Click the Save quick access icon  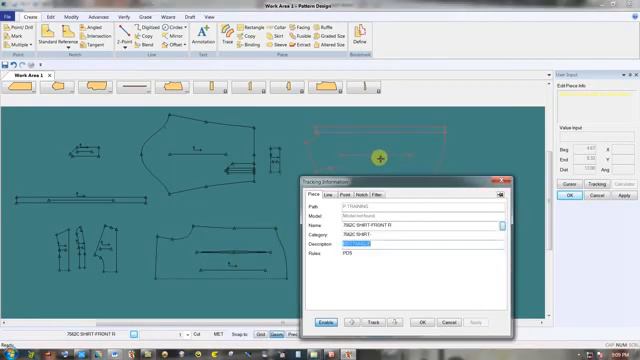tap(5, 65)
